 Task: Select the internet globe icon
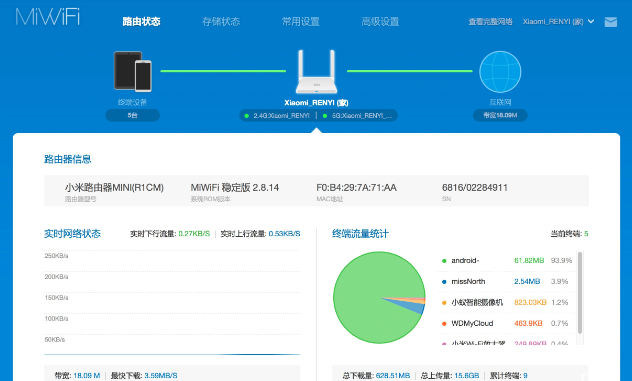tap(500, 72)
